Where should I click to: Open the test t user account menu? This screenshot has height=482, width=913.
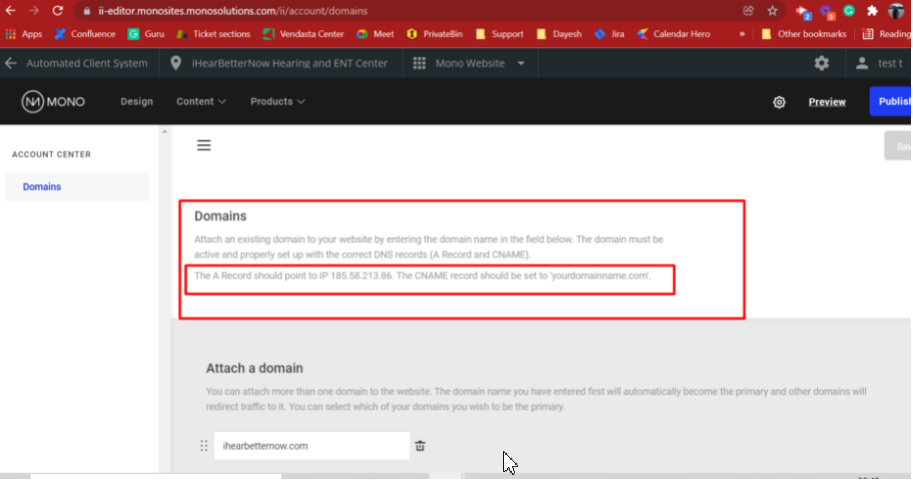pyautogui.click(x=880, y=63)
